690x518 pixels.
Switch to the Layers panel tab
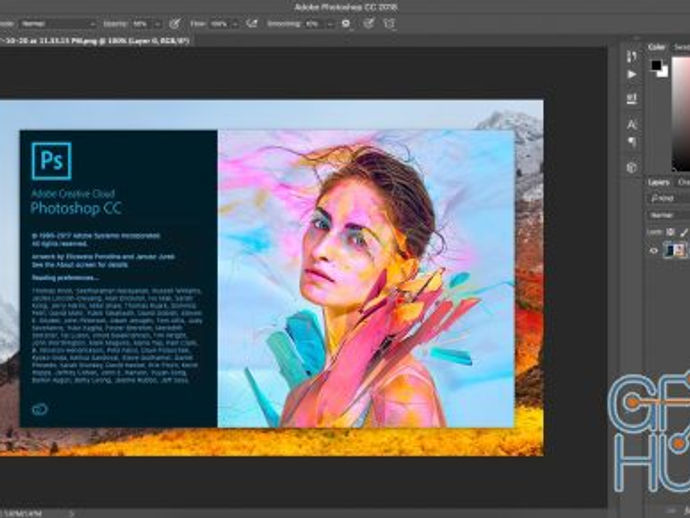(x=659, y=182)
